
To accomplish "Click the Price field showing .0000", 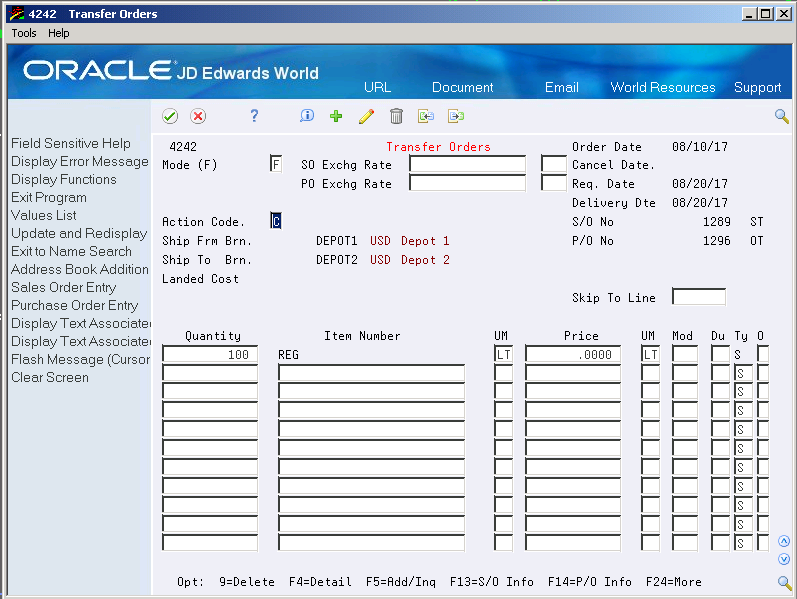I will click(573, 354).
